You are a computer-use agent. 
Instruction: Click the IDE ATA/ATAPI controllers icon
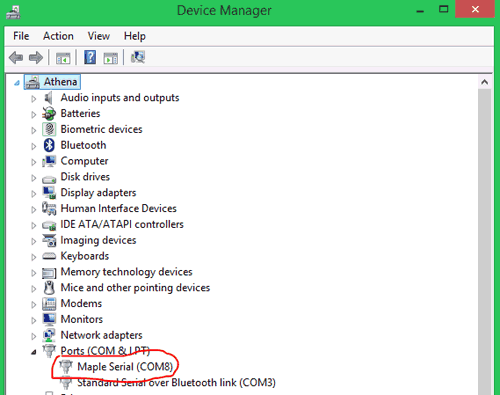pos(49,226)
